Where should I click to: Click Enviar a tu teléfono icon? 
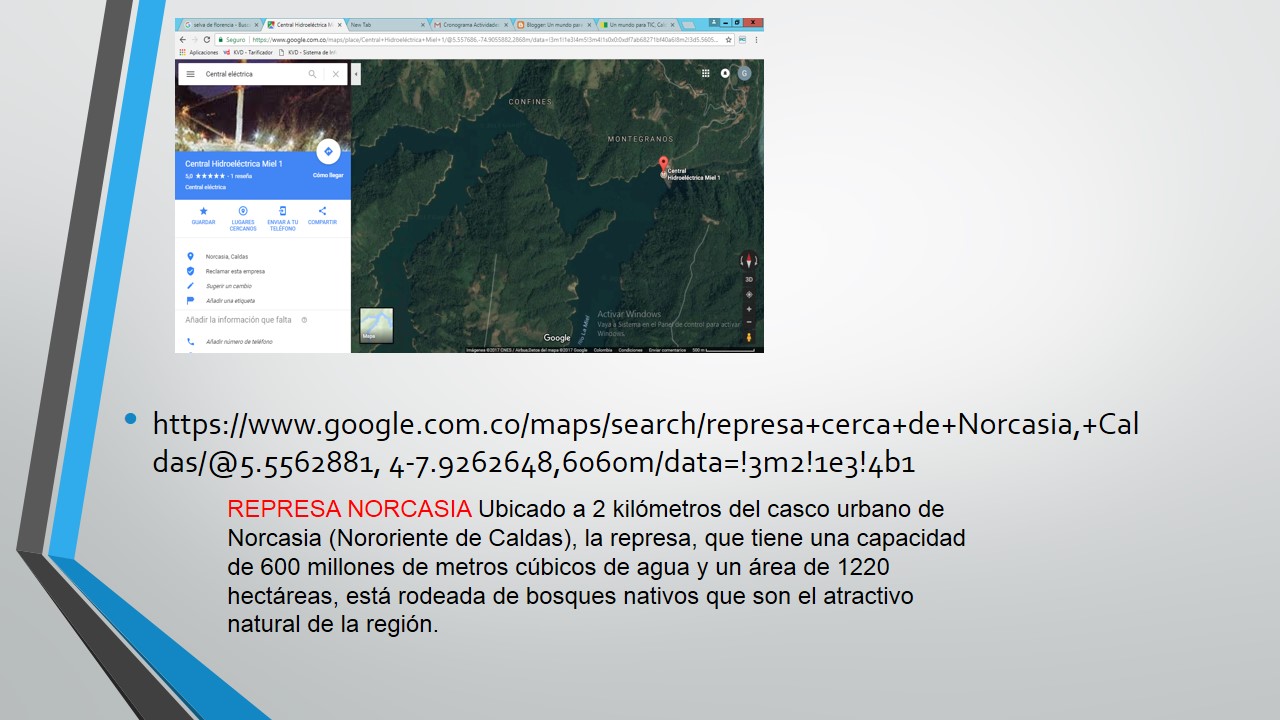click(282, 211)
